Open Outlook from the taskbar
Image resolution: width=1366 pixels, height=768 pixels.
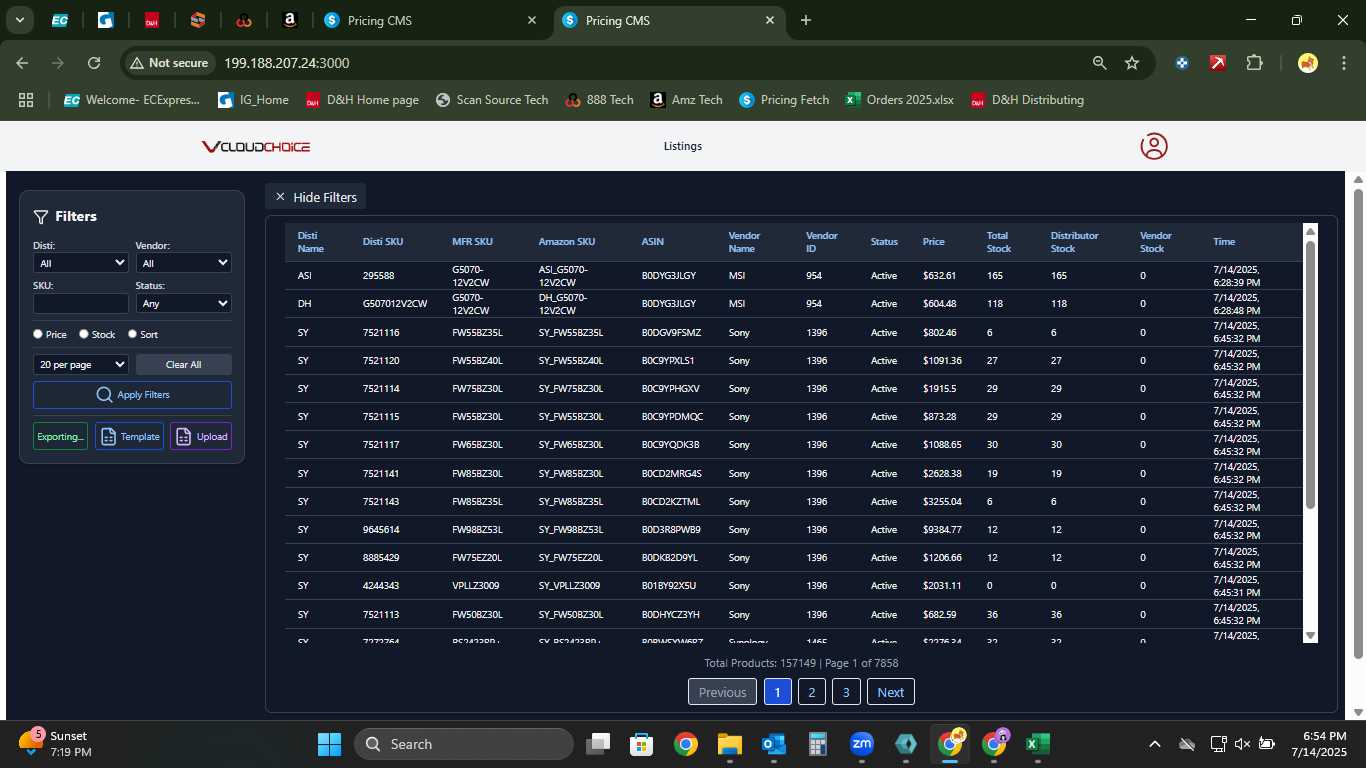coord(773,744)
